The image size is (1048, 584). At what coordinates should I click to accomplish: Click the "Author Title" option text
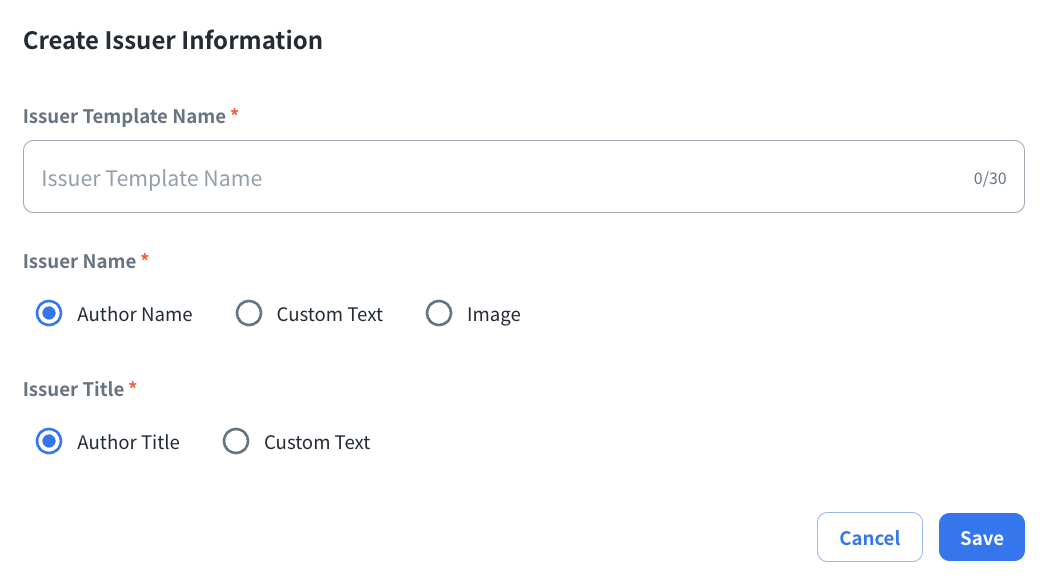(128, 442)
